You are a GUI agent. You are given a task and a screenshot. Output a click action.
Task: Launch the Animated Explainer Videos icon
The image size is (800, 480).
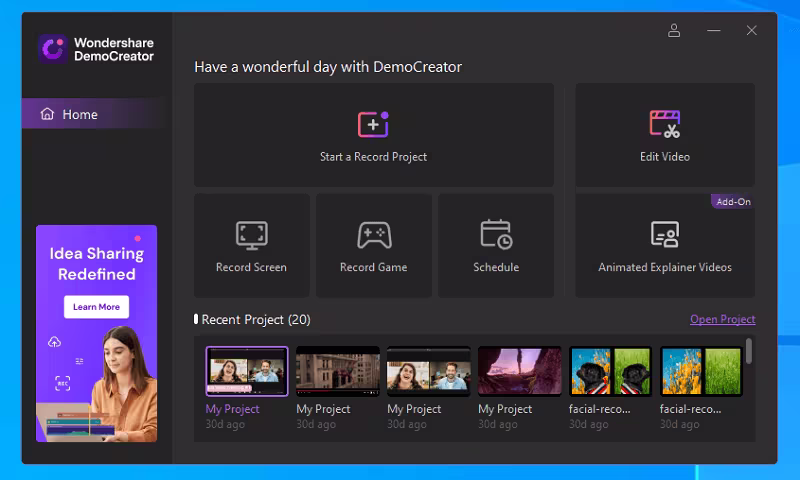665,234
